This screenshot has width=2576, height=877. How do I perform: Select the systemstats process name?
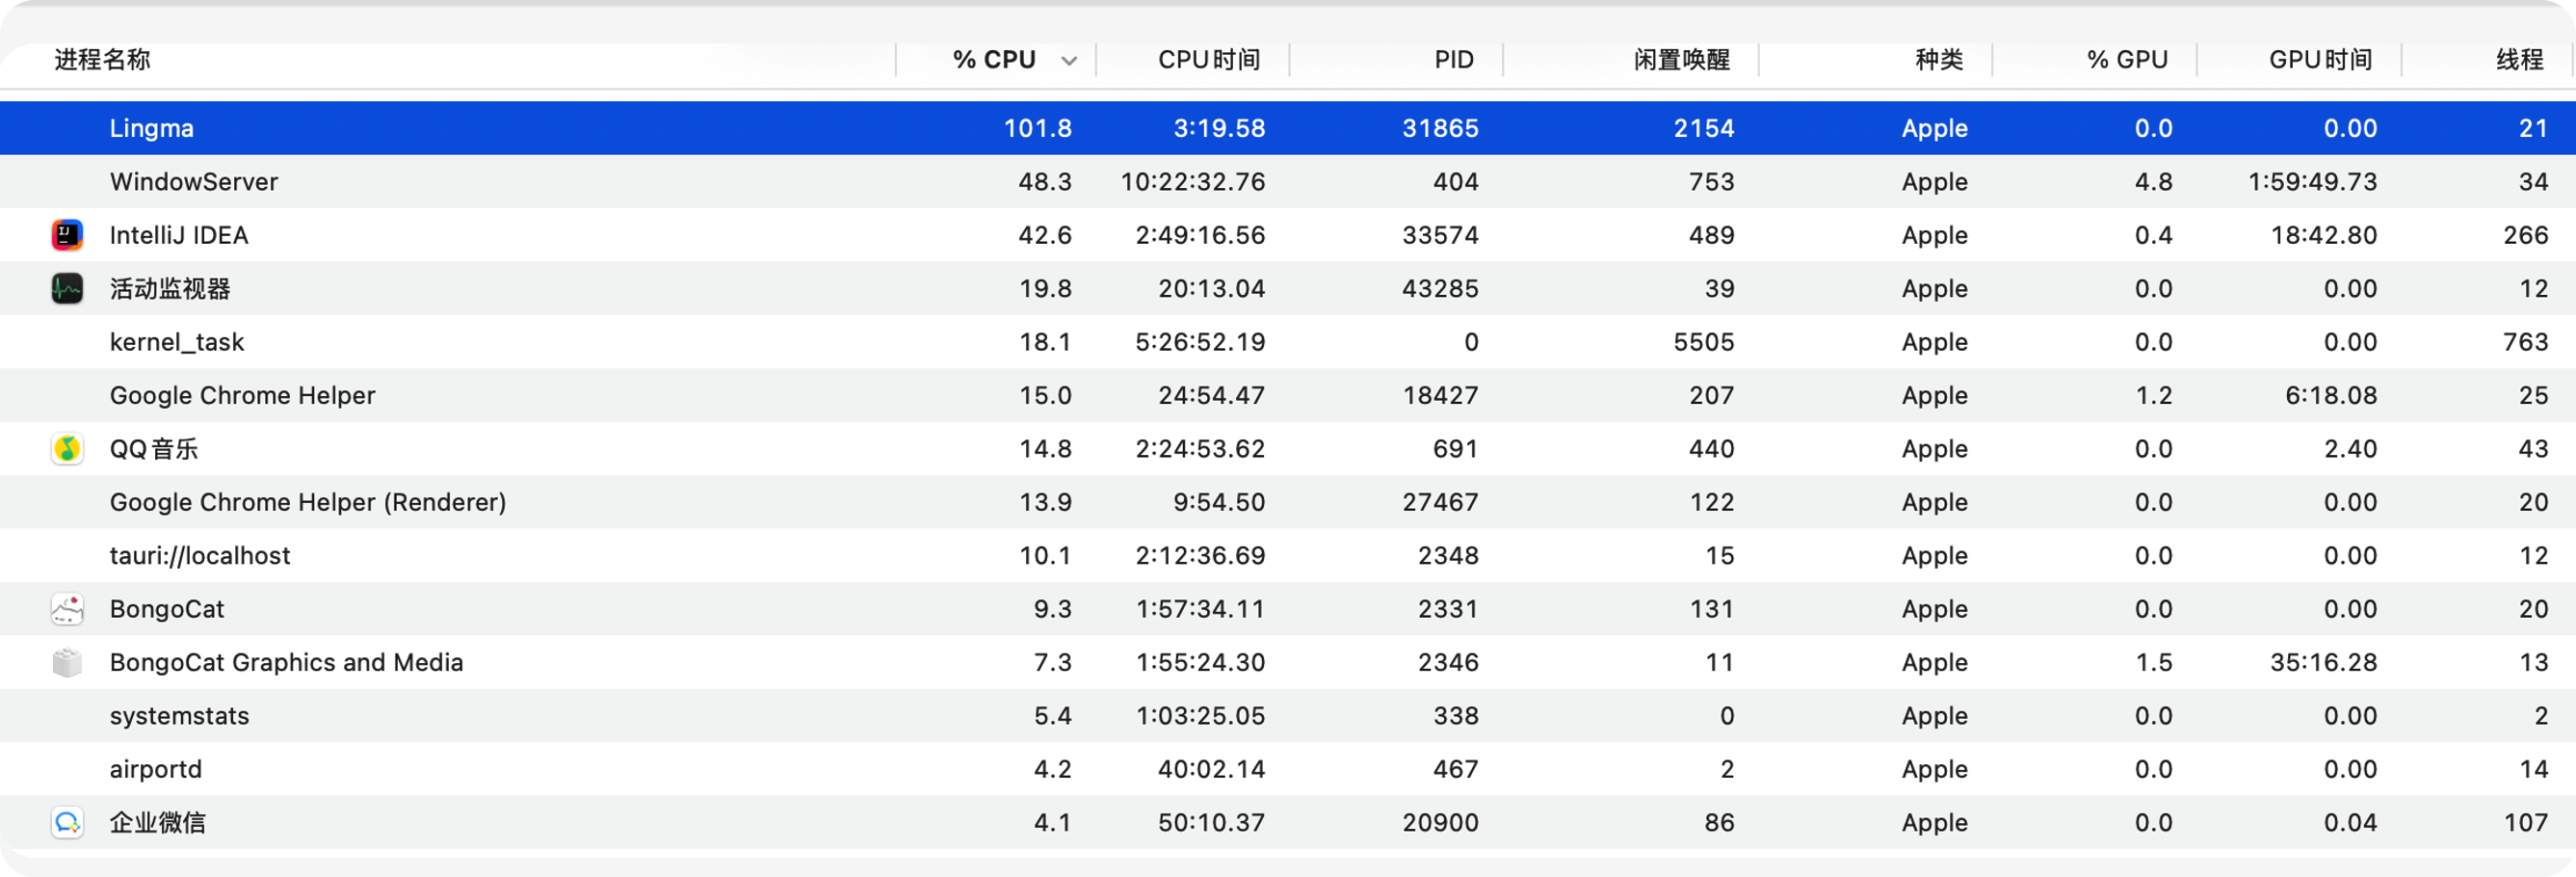point(180,716)
